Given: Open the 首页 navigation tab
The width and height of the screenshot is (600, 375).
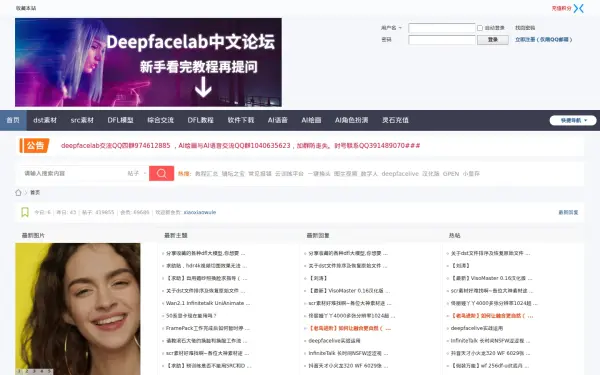Looking at the screenshot, I should [13, 120].
